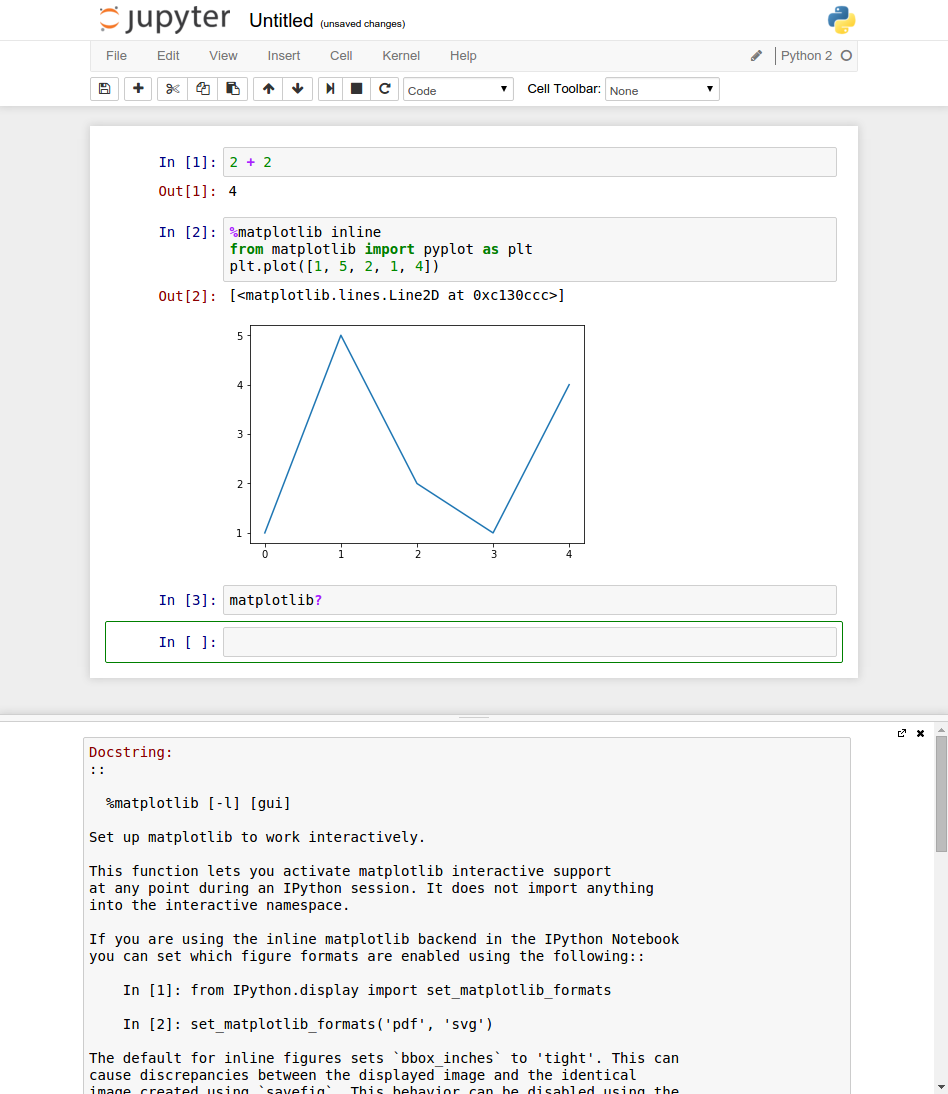Click the kernel idle circle indicator

846,56
